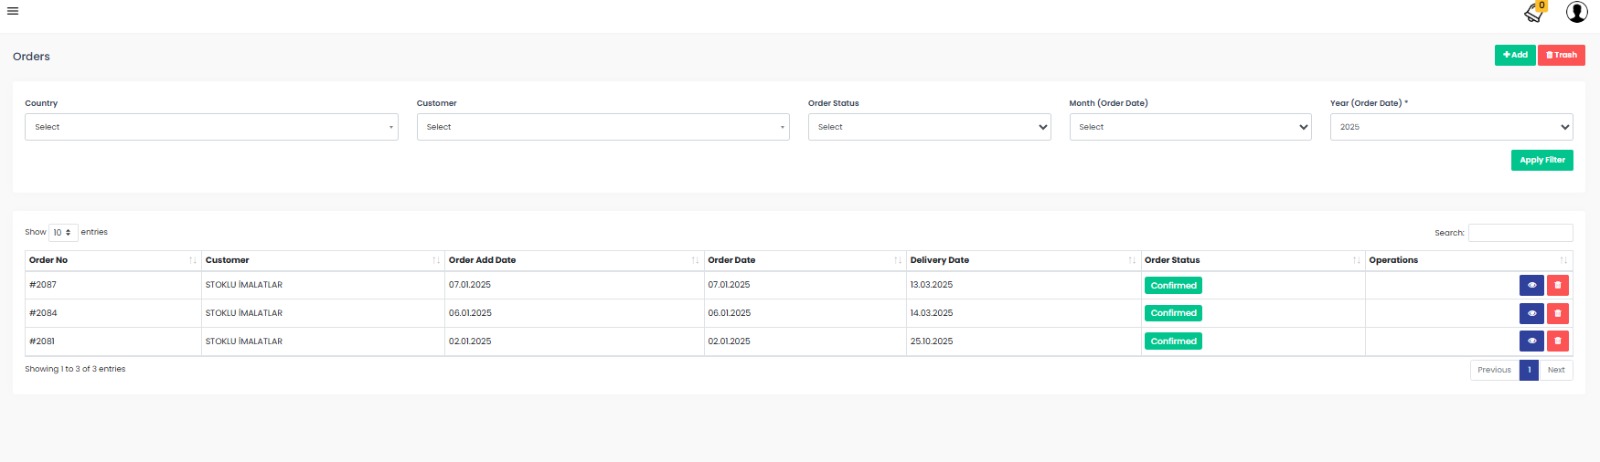Screen dimensions: 1600x462
Task: Expand the Order Status dropdown
Action: pos(929,127)
